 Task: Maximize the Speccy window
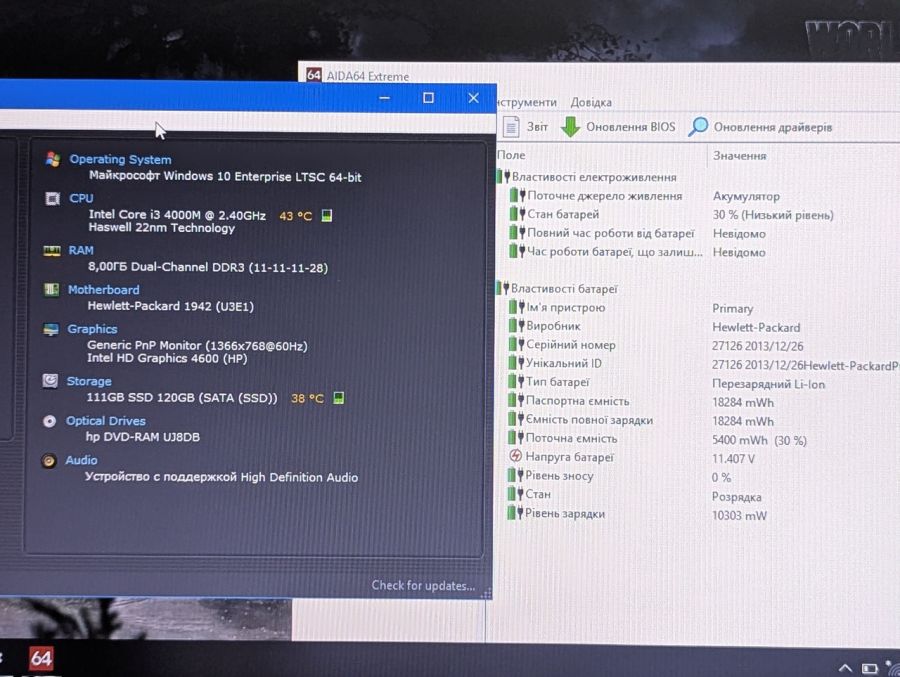(428, 98)
